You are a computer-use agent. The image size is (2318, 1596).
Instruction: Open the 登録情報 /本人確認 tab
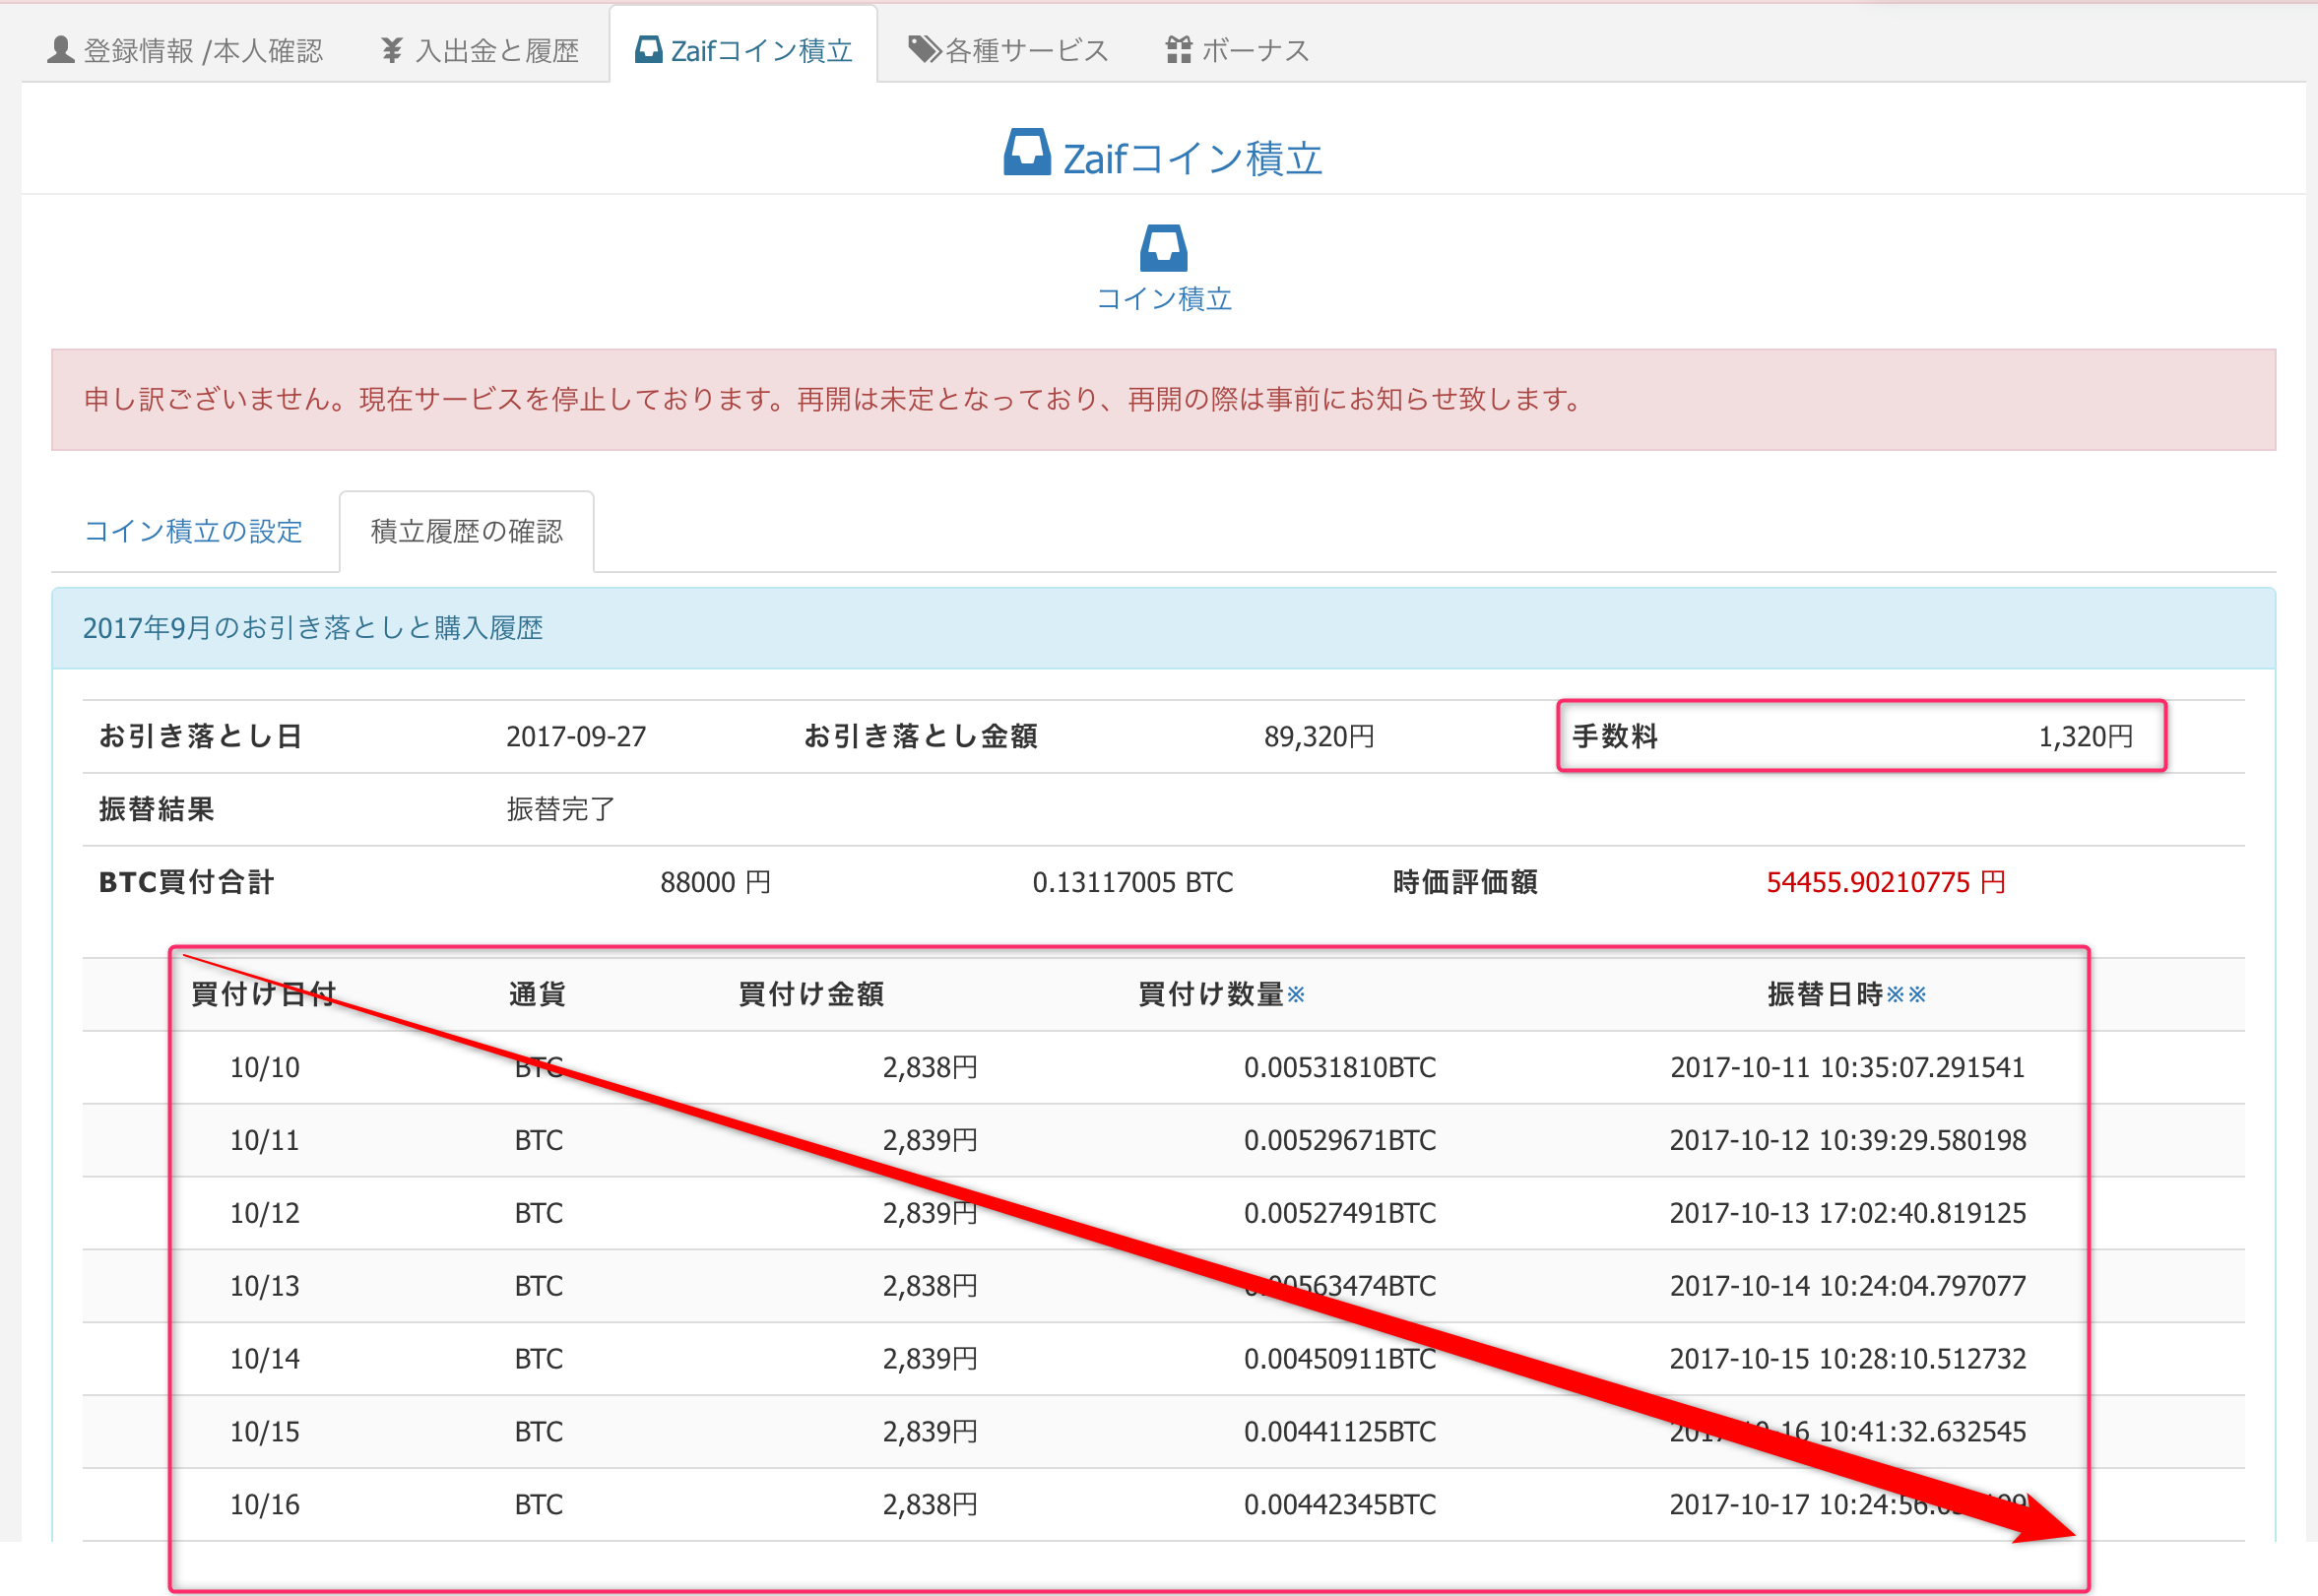click(x=186, y=50)
